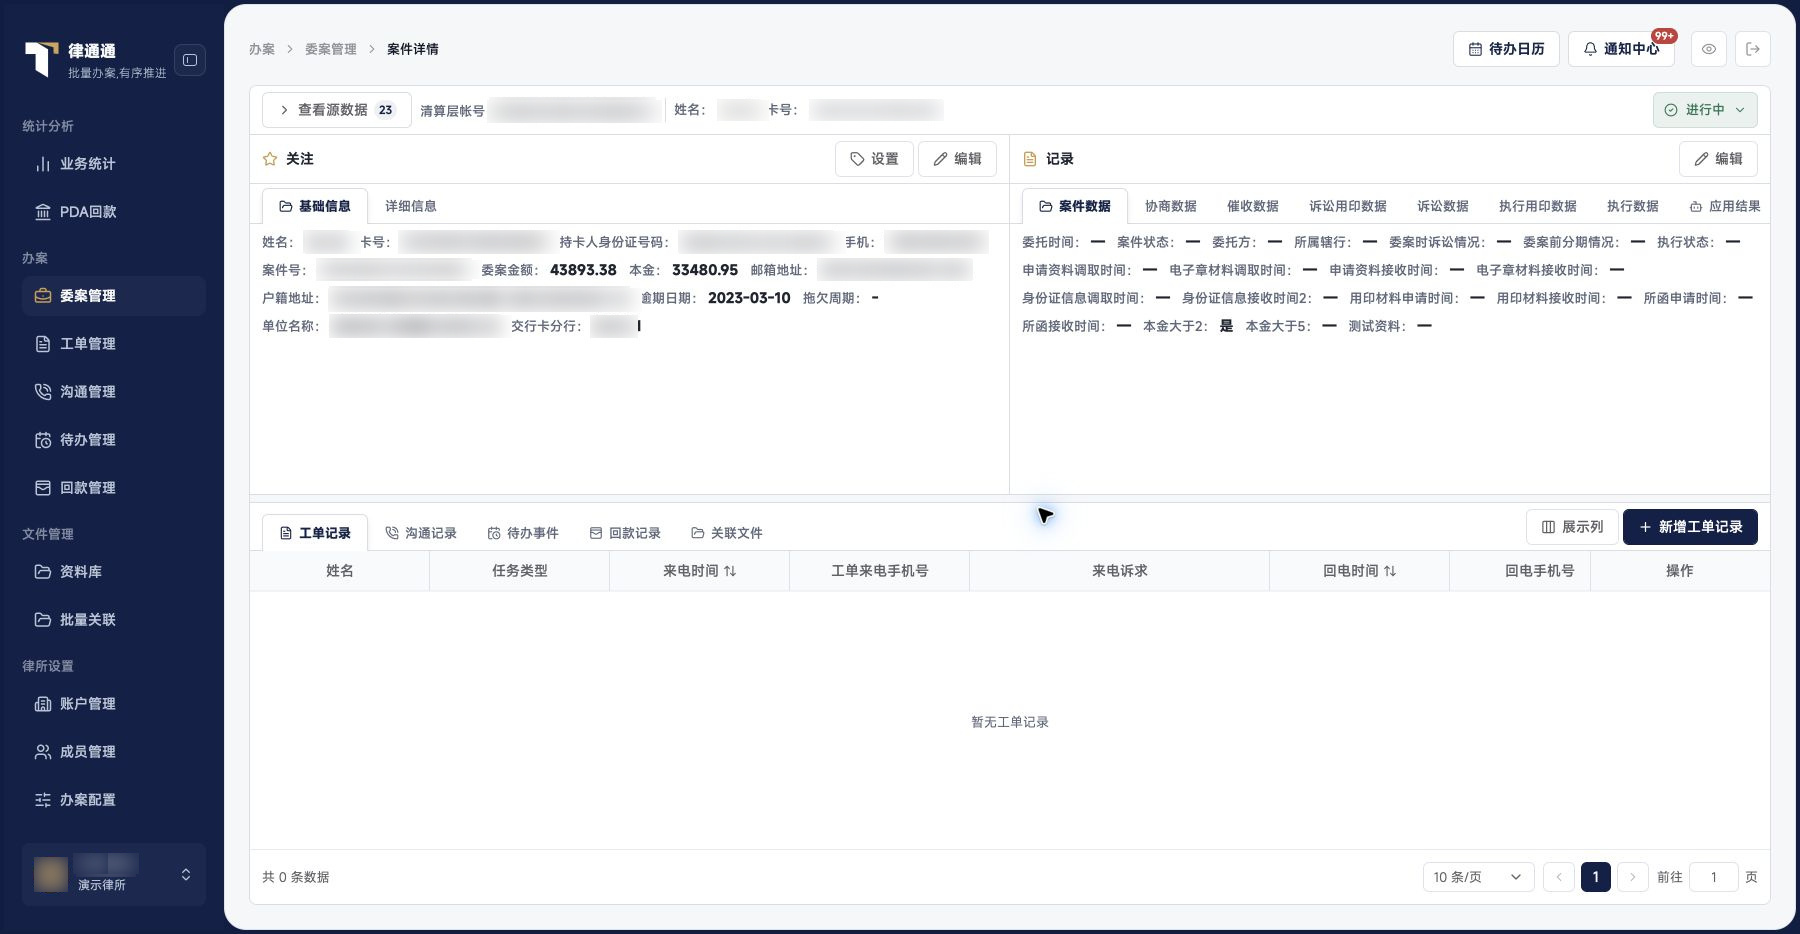1800x934 pixels.
Task: Open PDA回款 in the sidebar
Action: [114, 212]
